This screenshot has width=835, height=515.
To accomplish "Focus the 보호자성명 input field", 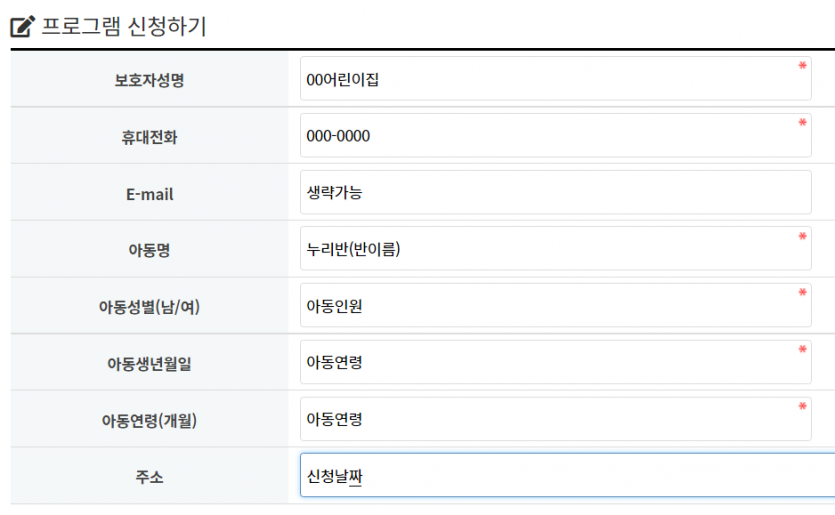I will [555, 78].
